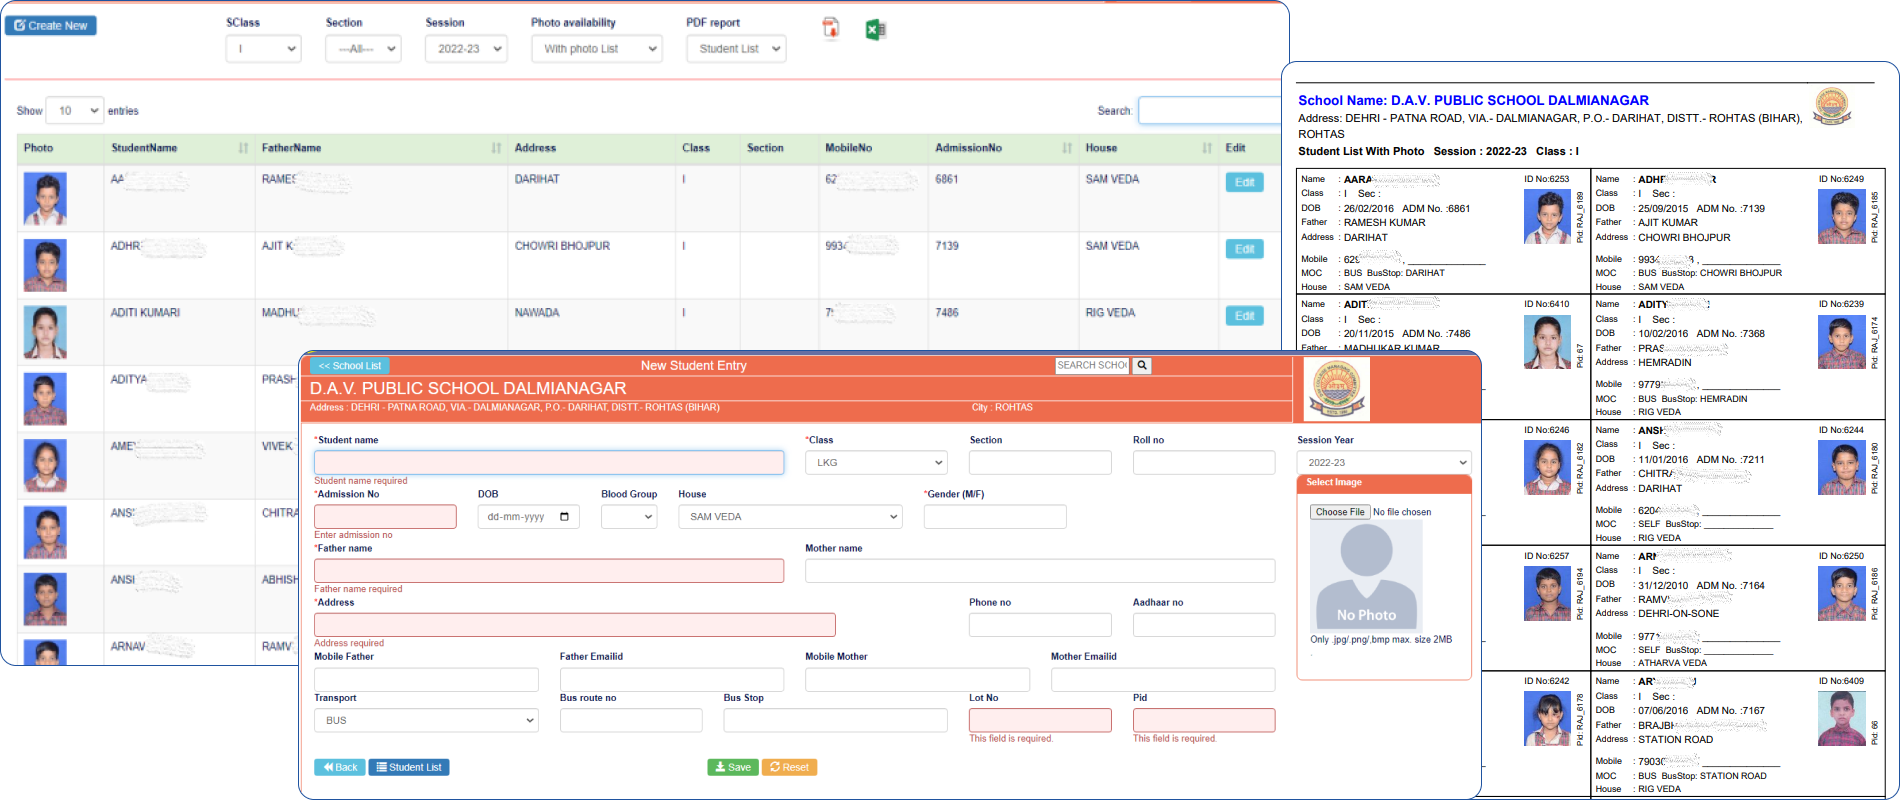Sort the AdmissionNo column
The height and width of the screenshot is (800, 1900).
pos(1066,148)
